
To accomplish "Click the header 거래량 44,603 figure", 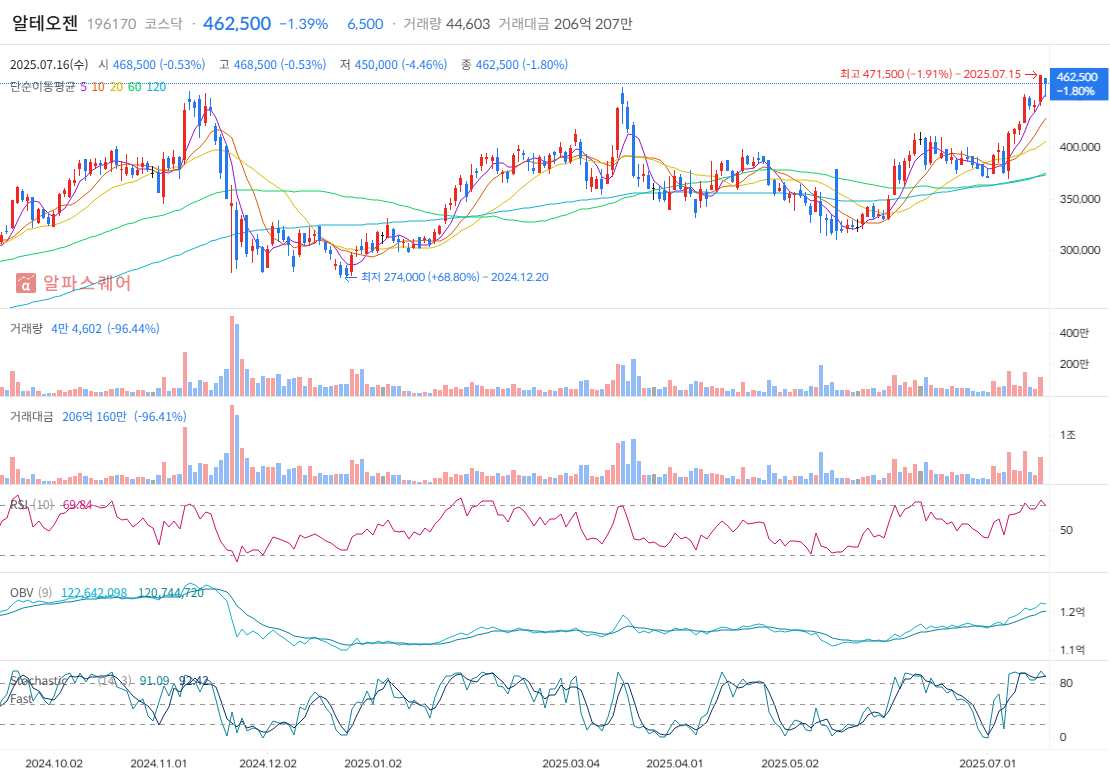I will pyautogui.click(x=447, y=24).
